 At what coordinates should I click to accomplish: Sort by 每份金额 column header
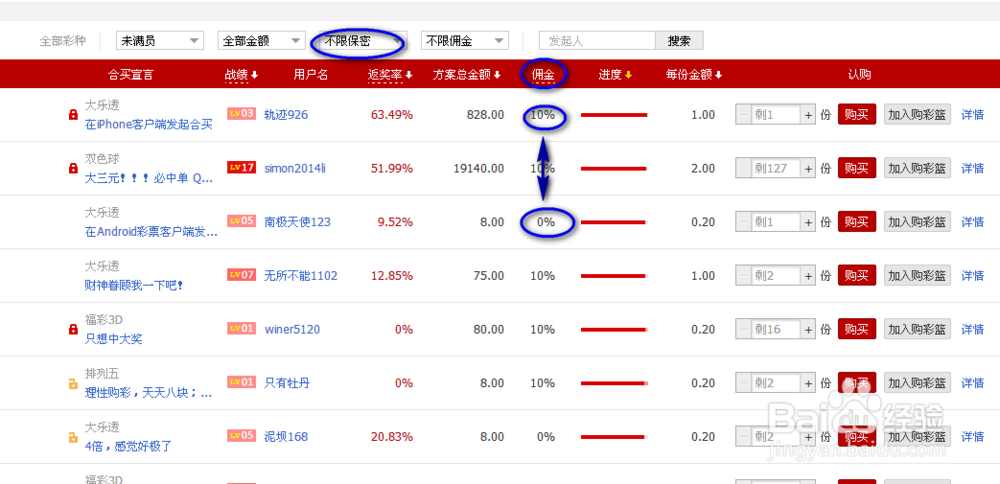coord(694,75)
